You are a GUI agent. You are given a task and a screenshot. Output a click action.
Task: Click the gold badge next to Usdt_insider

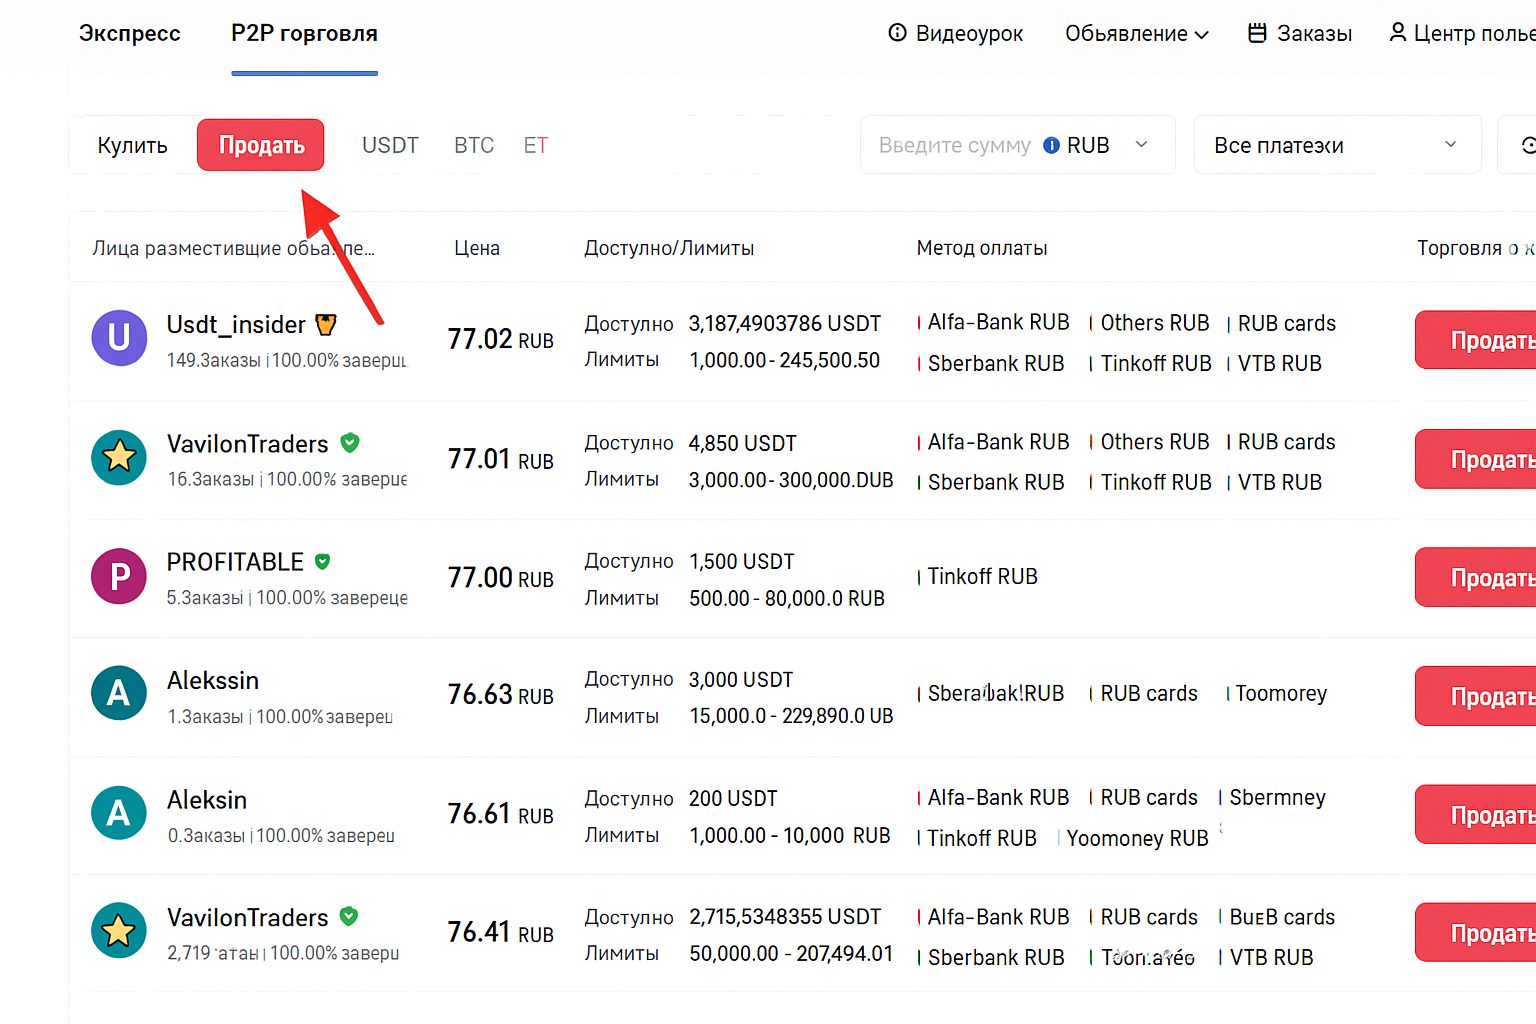click(x=326, y=325)
